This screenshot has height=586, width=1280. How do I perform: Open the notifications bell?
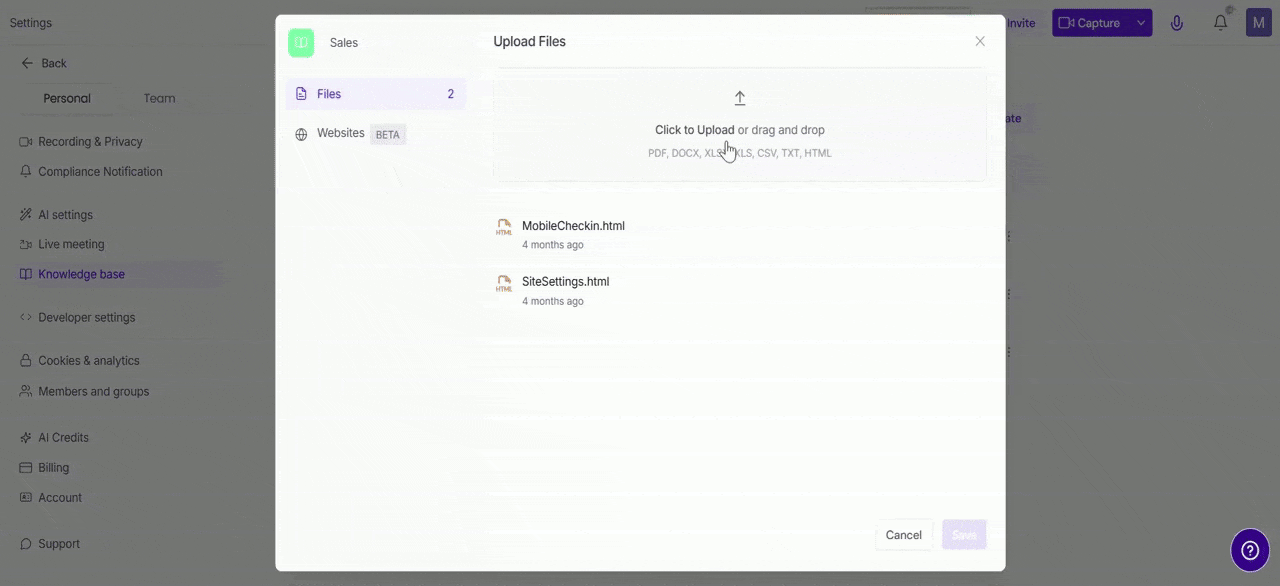(1220, 22)
